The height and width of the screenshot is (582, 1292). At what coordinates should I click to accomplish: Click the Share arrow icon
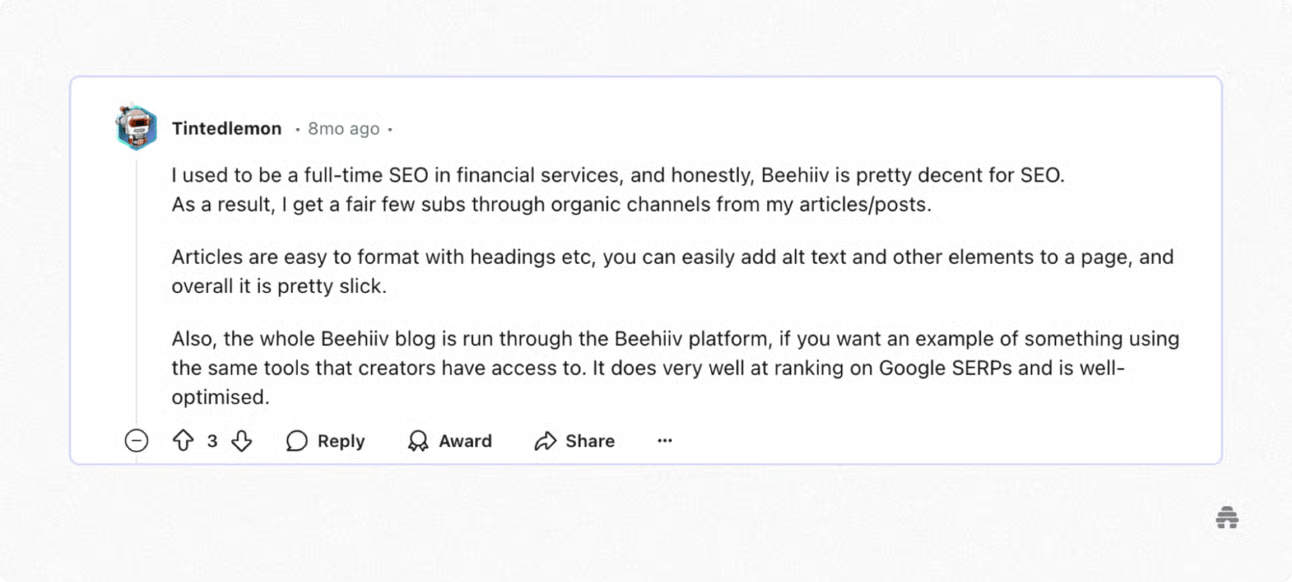pos(545,440)
